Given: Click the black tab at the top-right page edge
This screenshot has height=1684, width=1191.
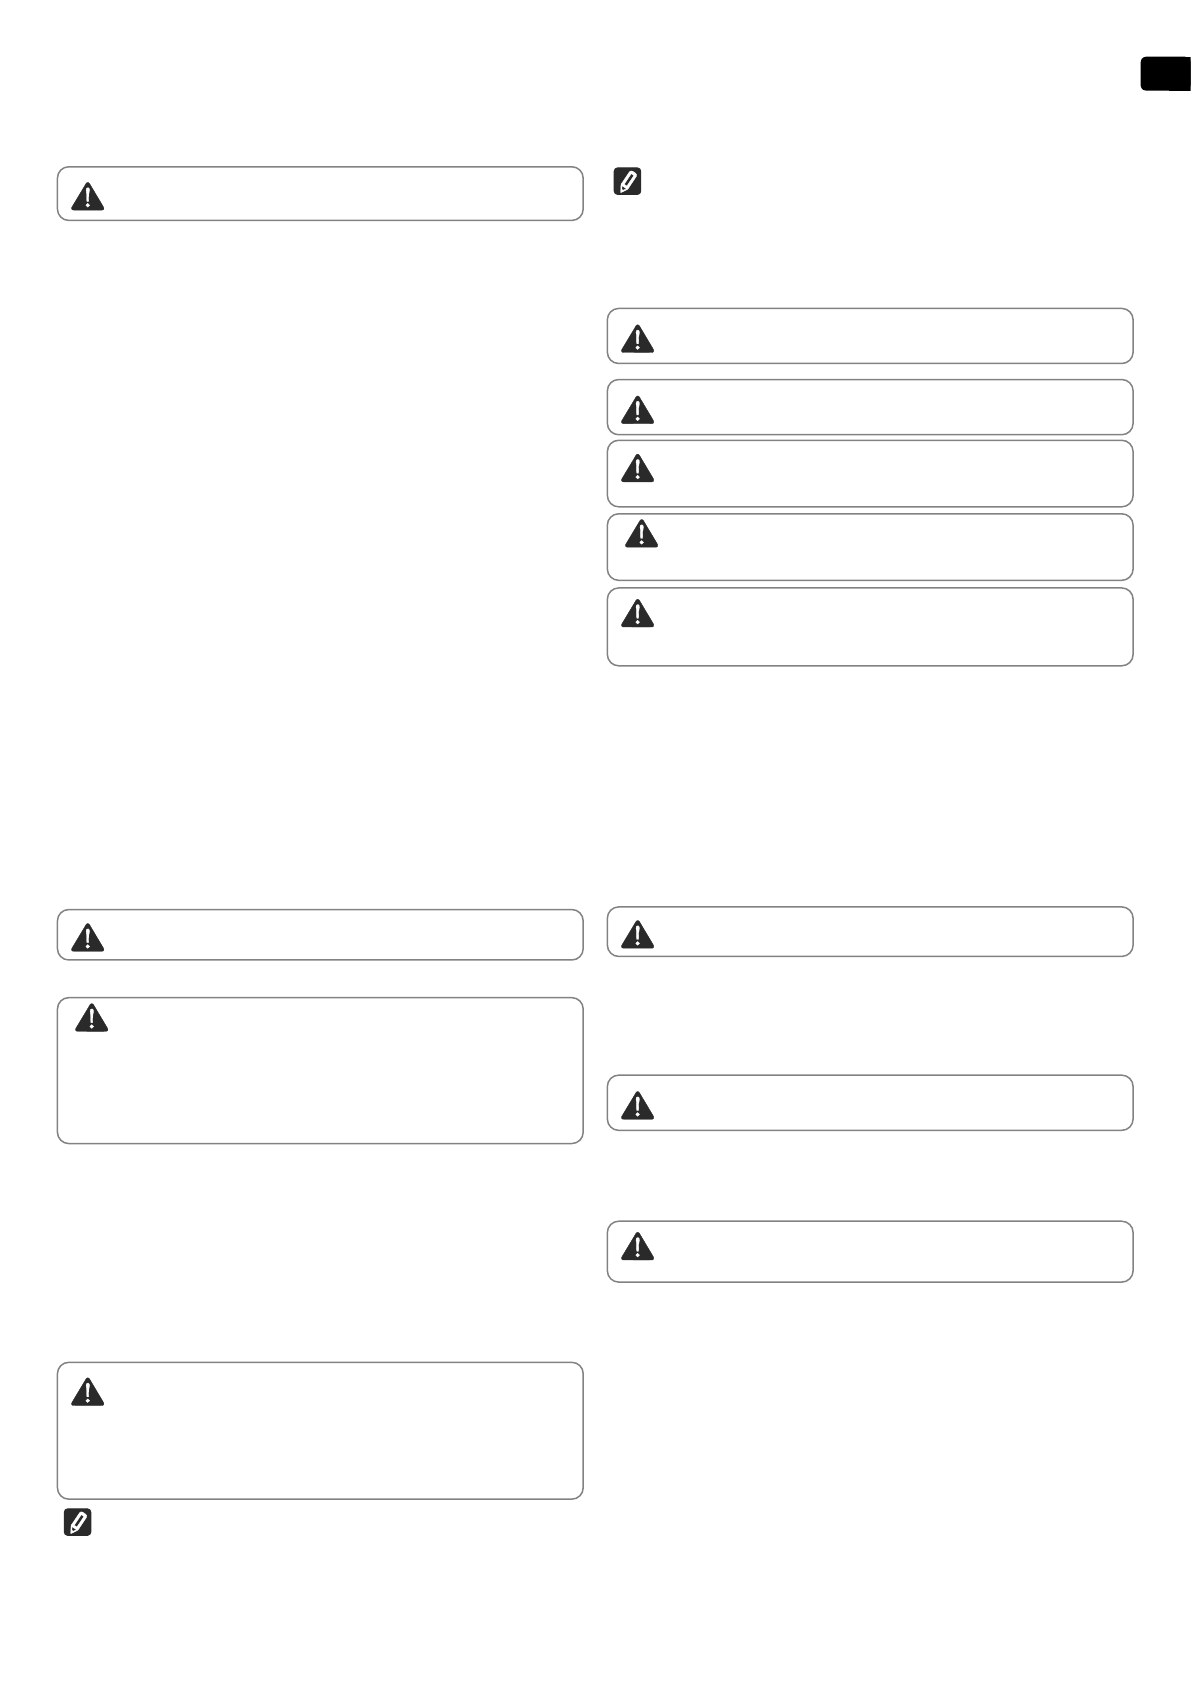Looking at the screenshot, I should pos(1165,75).
